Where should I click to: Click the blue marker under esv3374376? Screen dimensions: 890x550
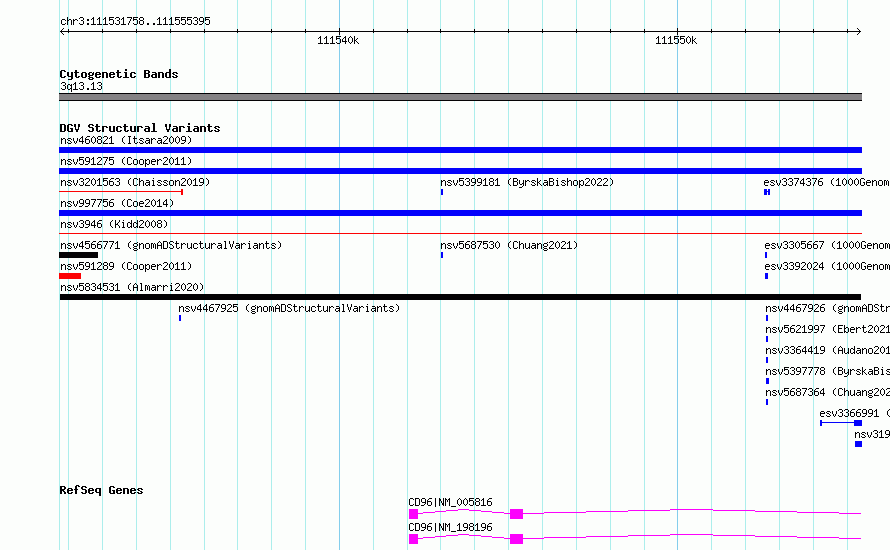pyautogui.click(x=767, y=192)
